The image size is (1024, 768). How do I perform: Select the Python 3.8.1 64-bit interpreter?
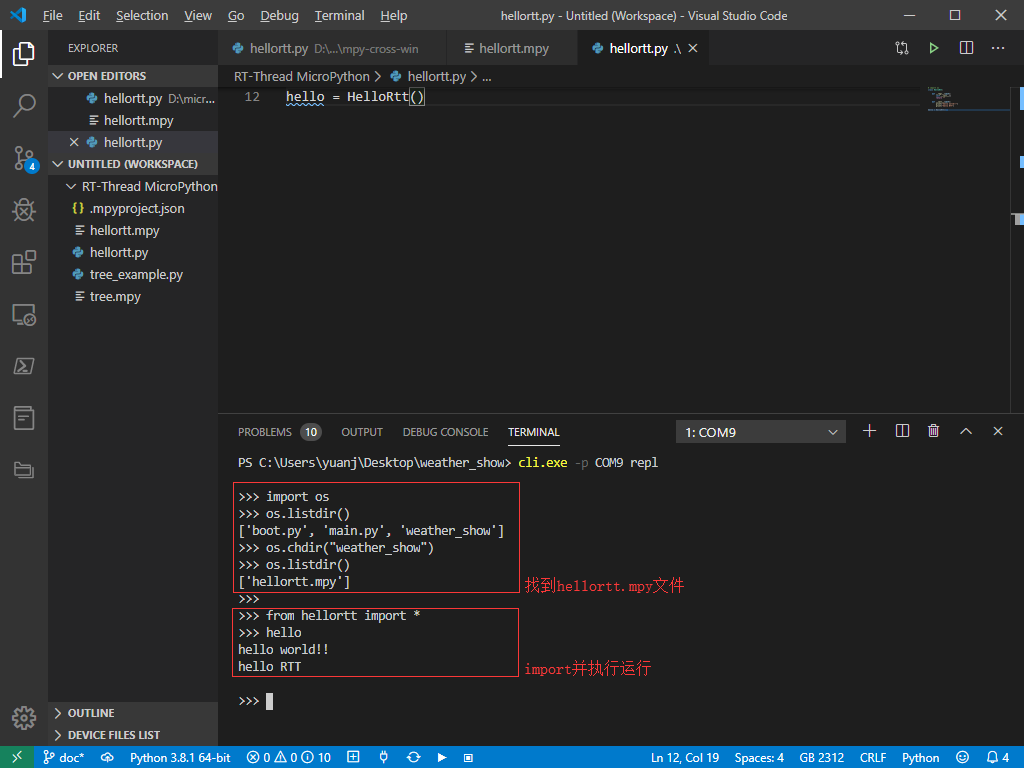click(180, 757)
